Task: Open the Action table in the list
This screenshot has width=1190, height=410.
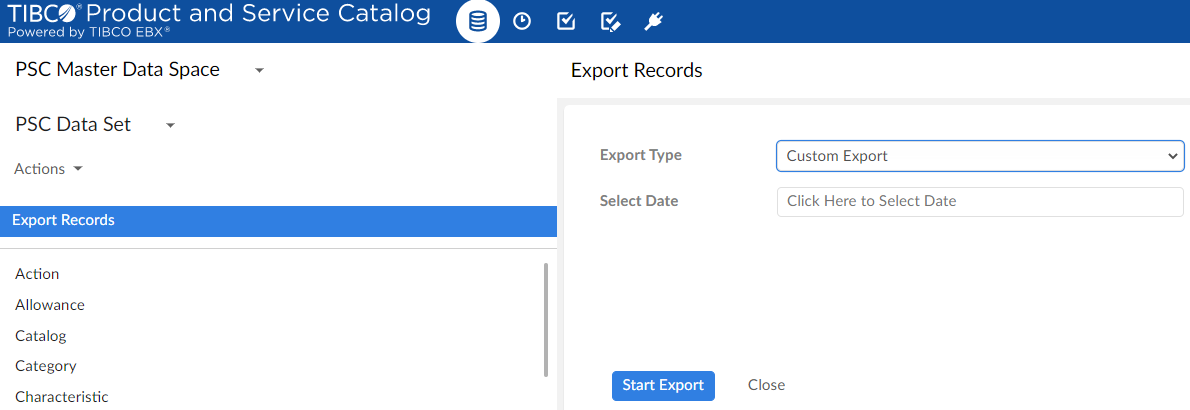Action: (x=37, y=274)
